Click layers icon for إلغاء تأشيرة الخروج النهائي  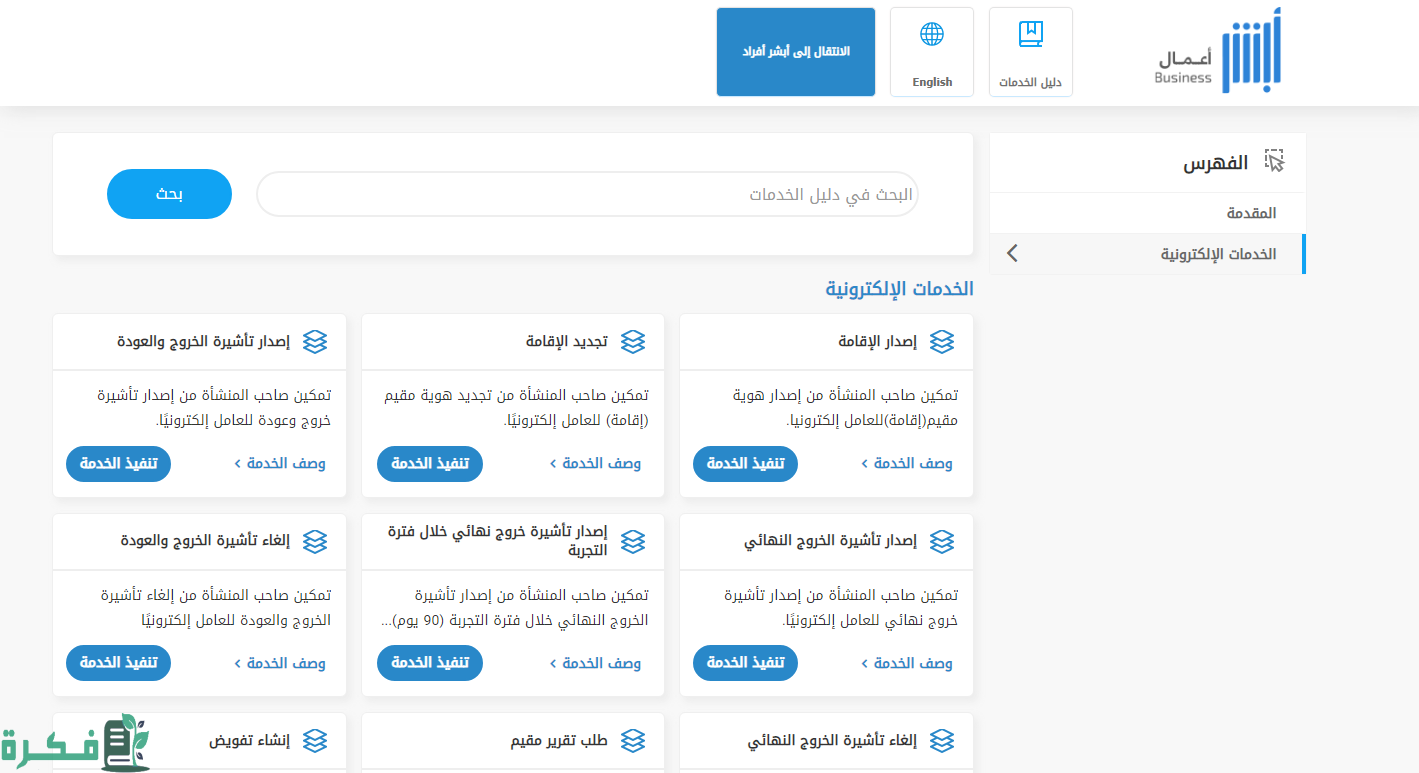click(x=942, y=741)
